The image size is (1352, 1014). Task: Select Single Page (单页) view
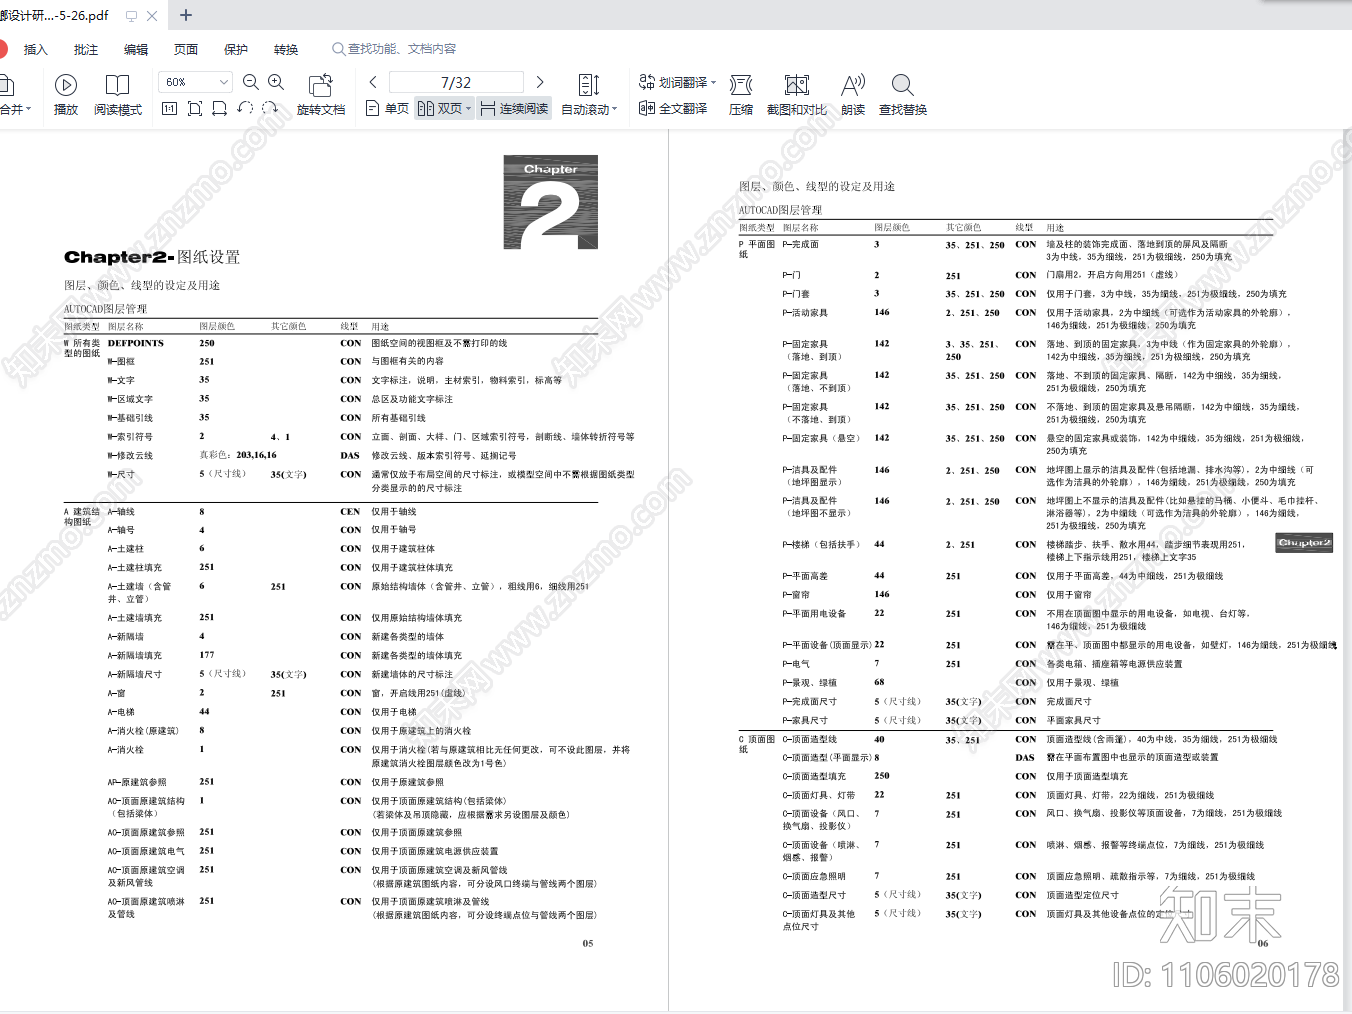click(387, 108)
